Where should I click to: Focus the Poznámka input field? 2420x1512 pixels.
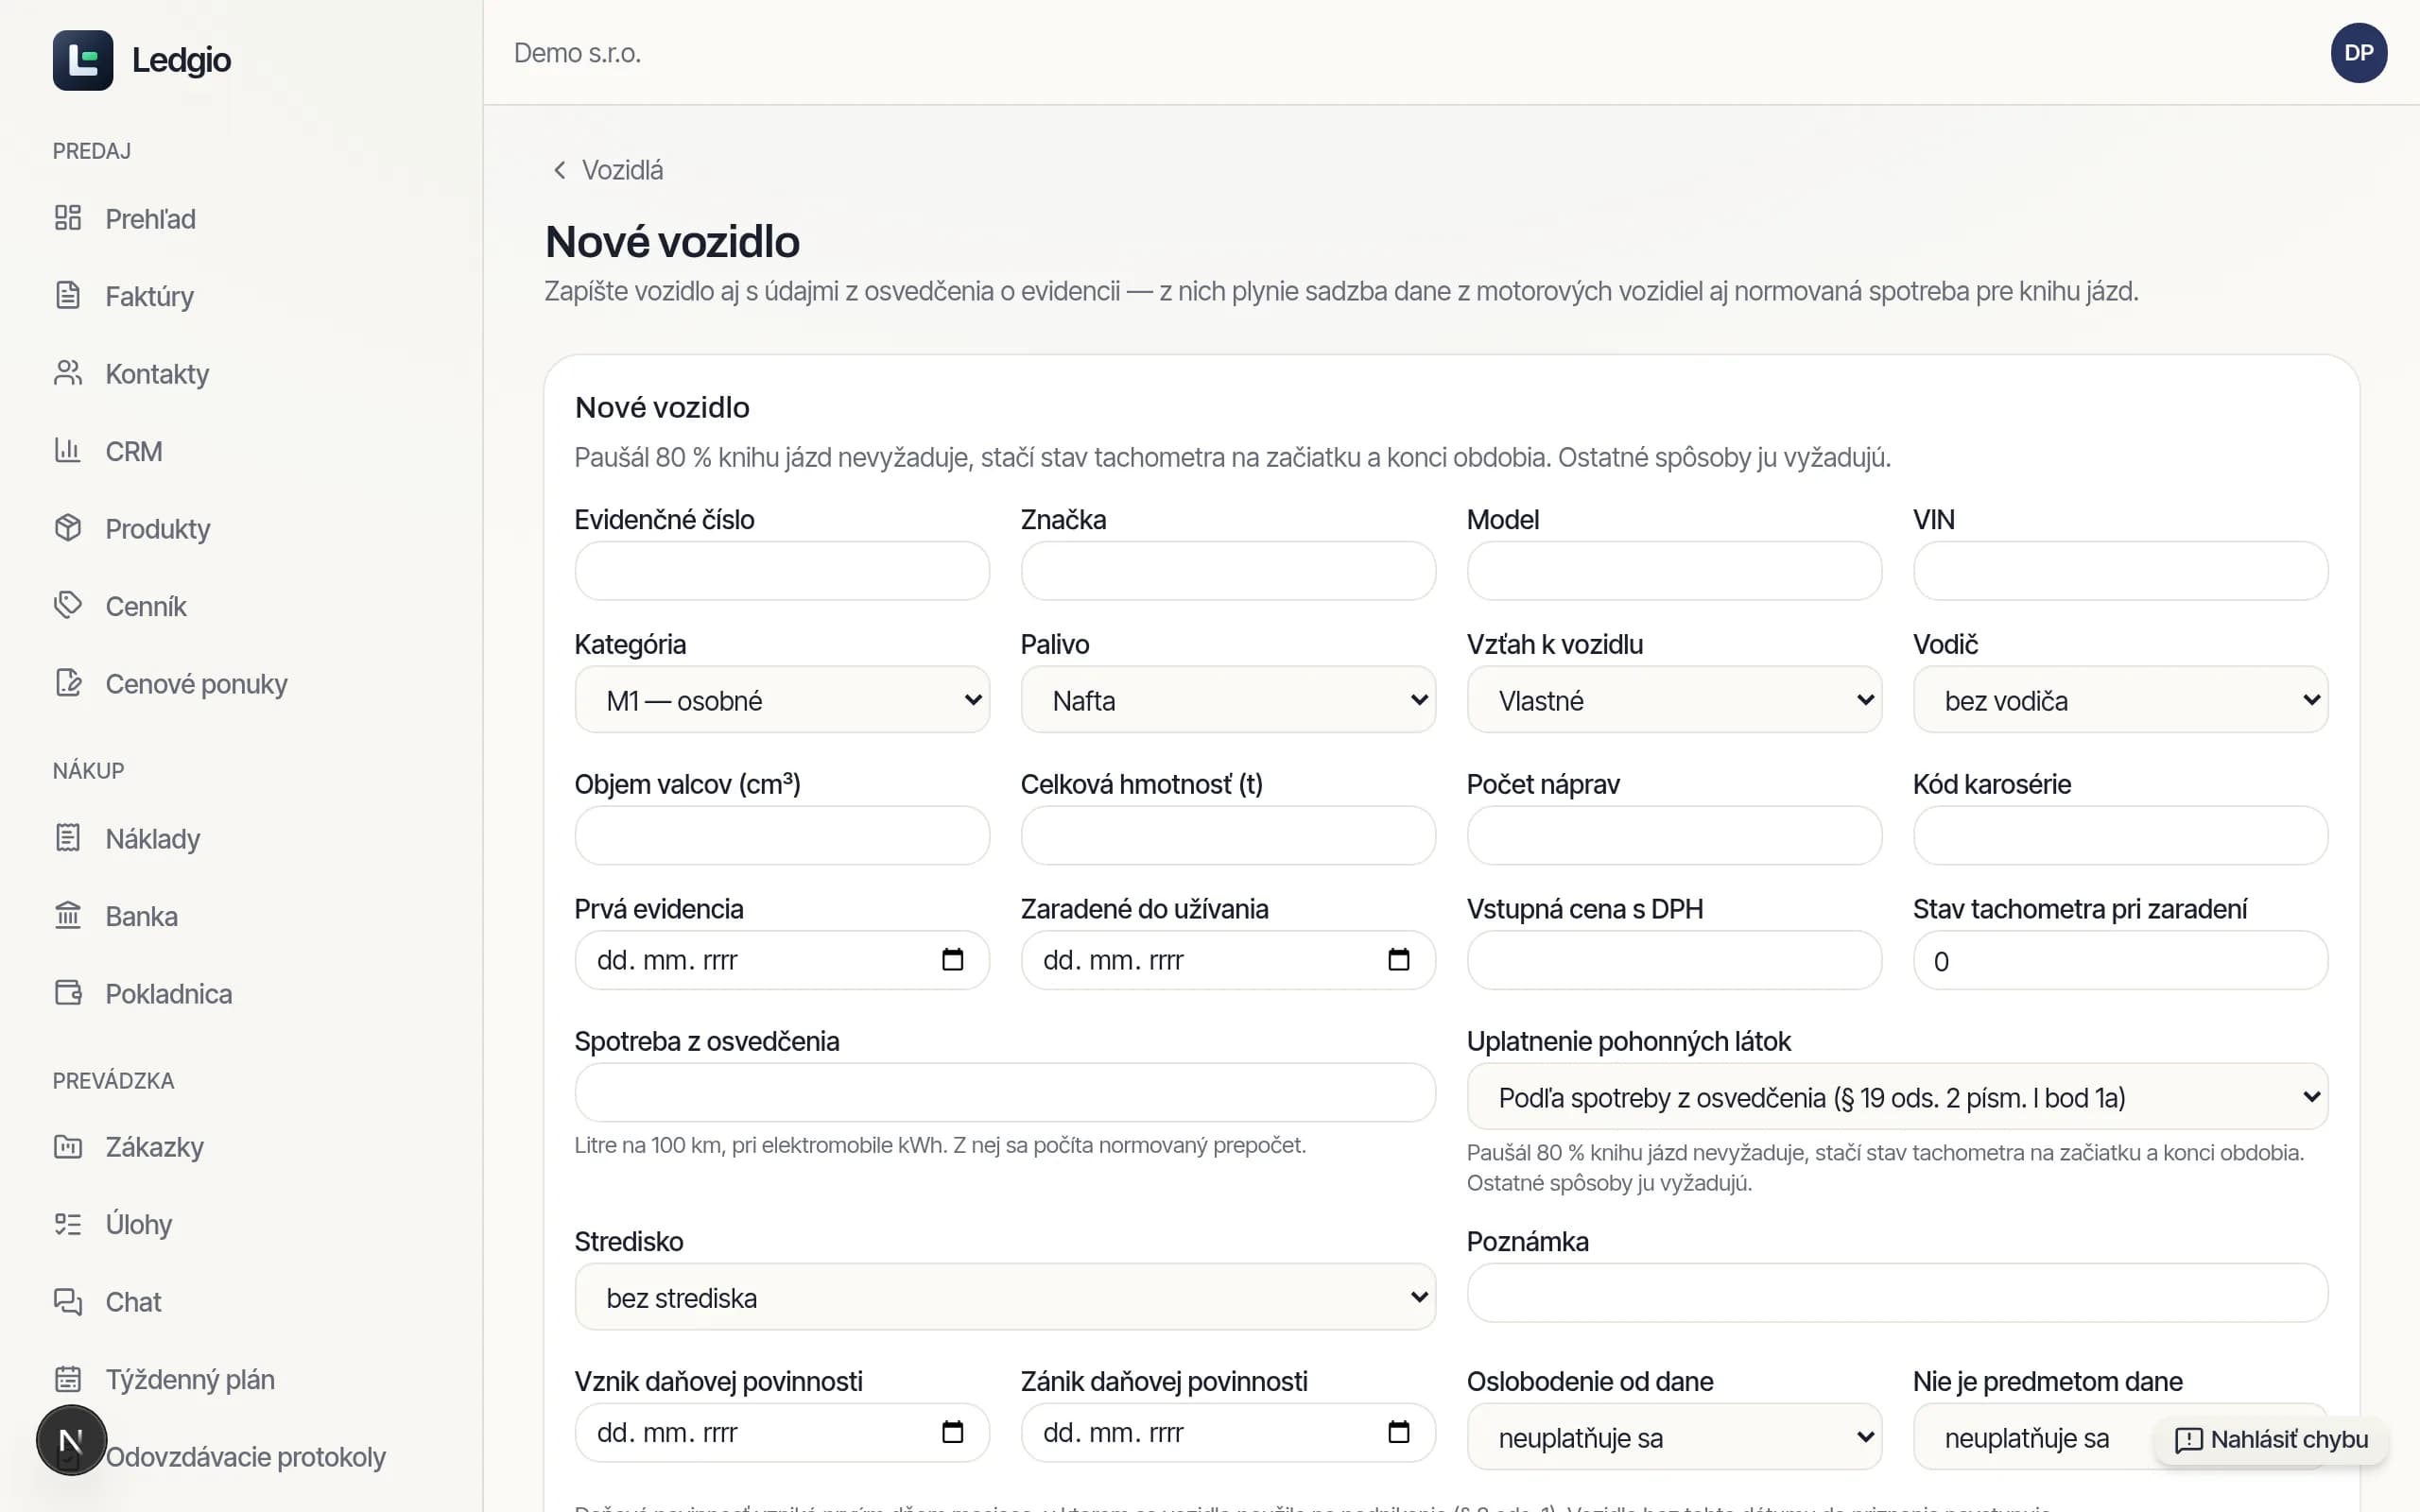[1897, 1292]
